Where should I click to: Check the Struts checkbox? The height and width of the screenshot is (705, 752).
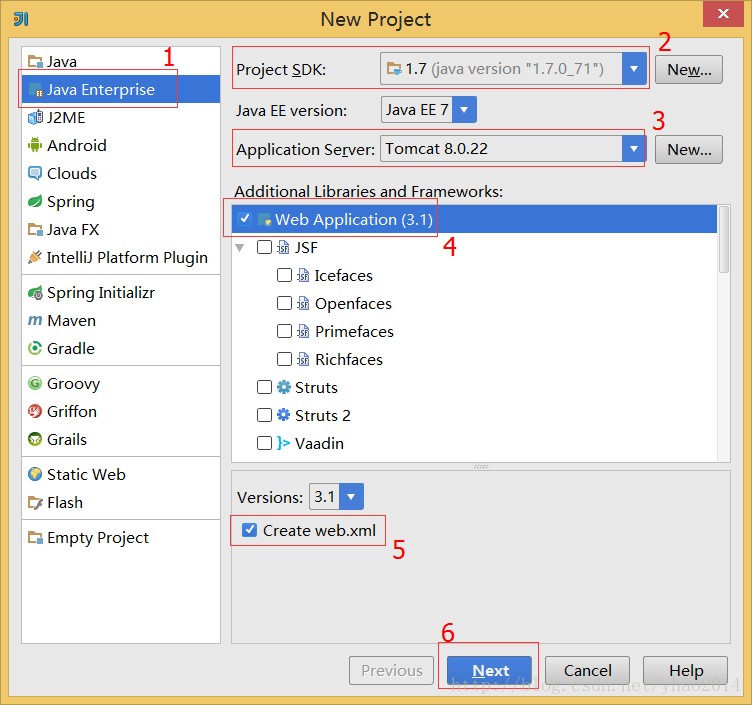tap(264, 387)
